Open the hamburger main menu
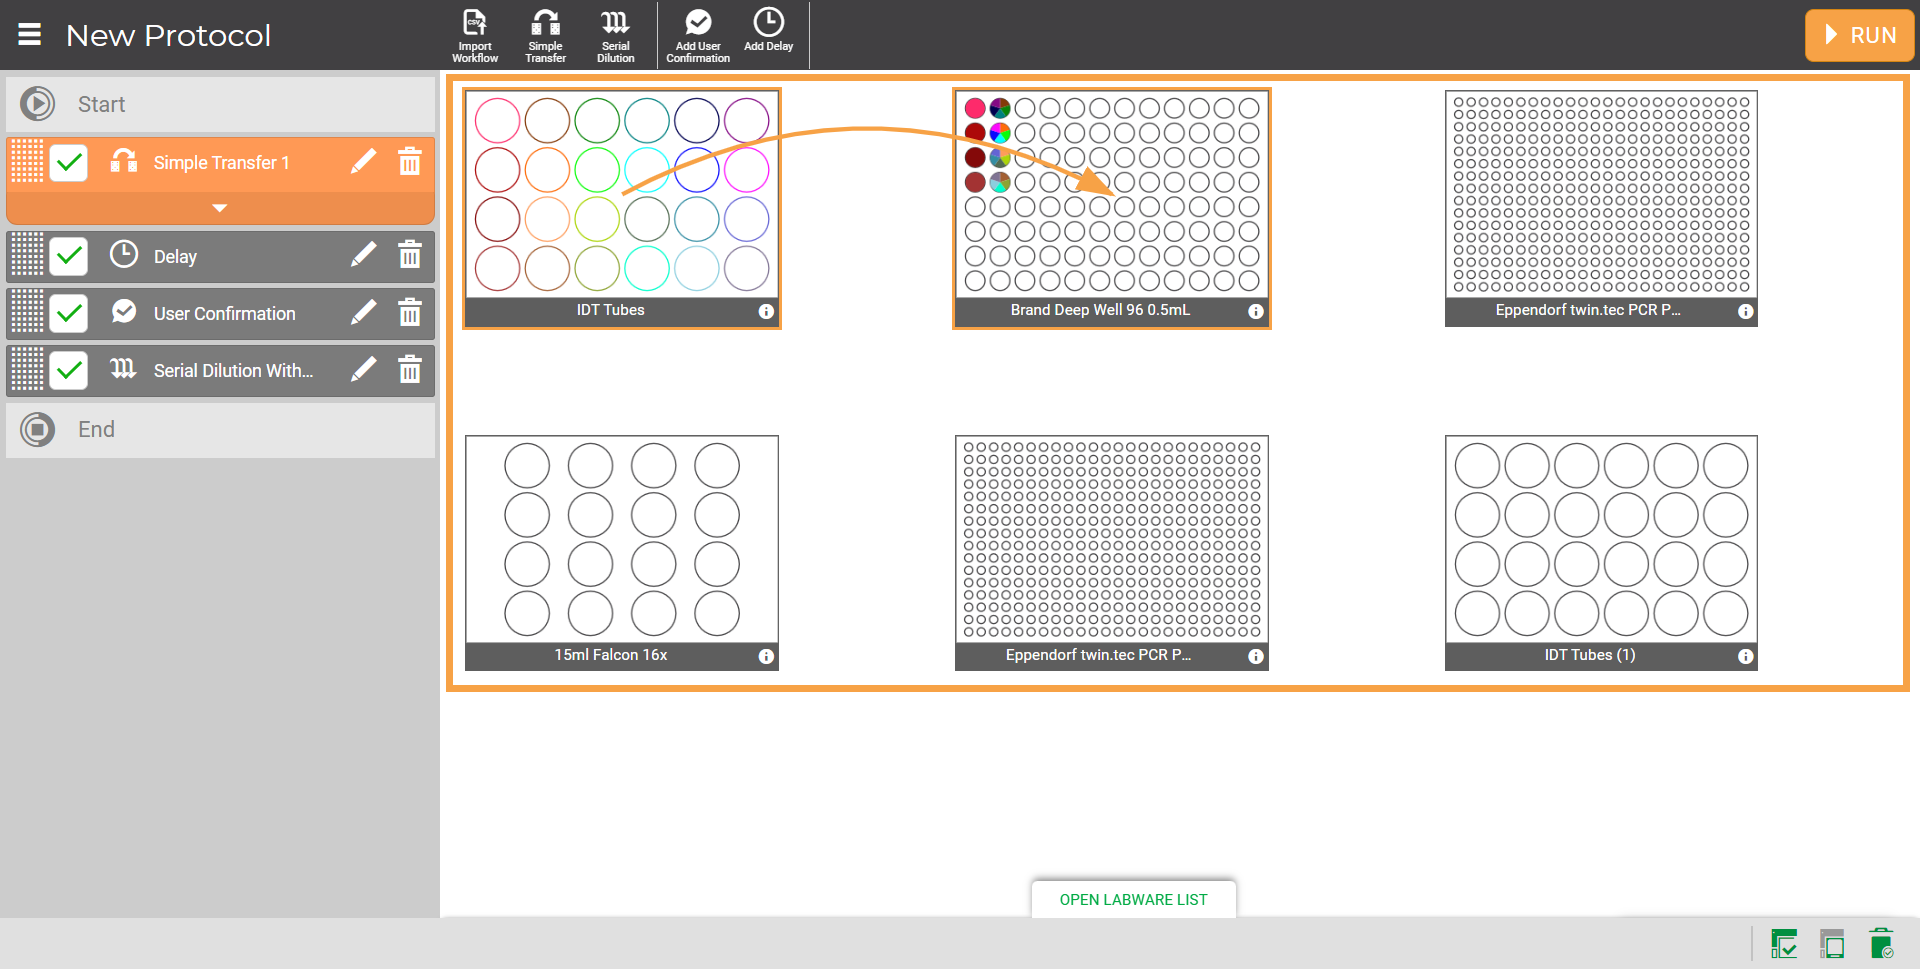Viewport: 1920px width, 969px height. [30, 35]
